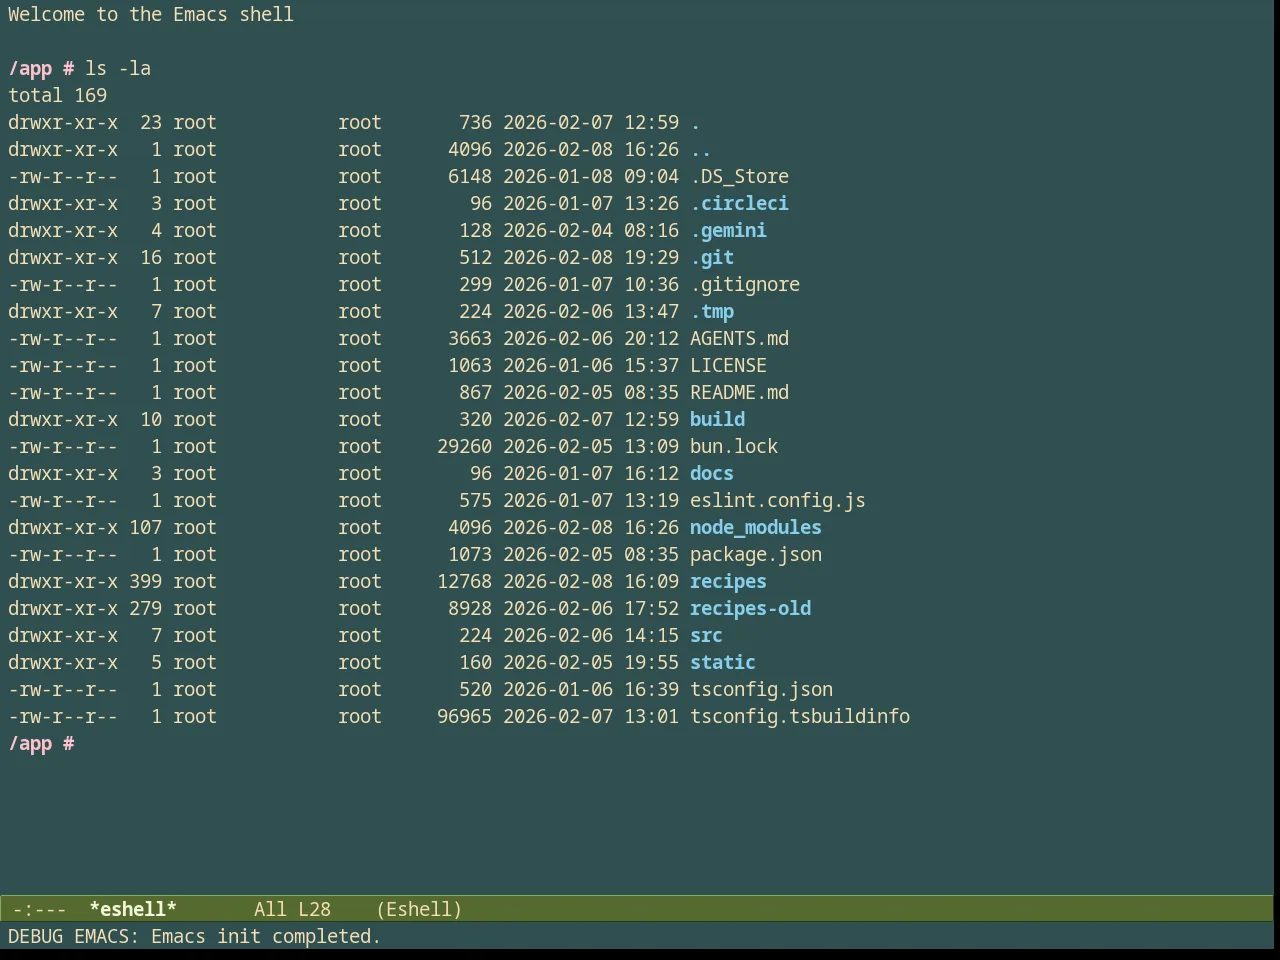Click the .circleci directory name
Viewport: 1280px width, 960px height.
point(739,203)
